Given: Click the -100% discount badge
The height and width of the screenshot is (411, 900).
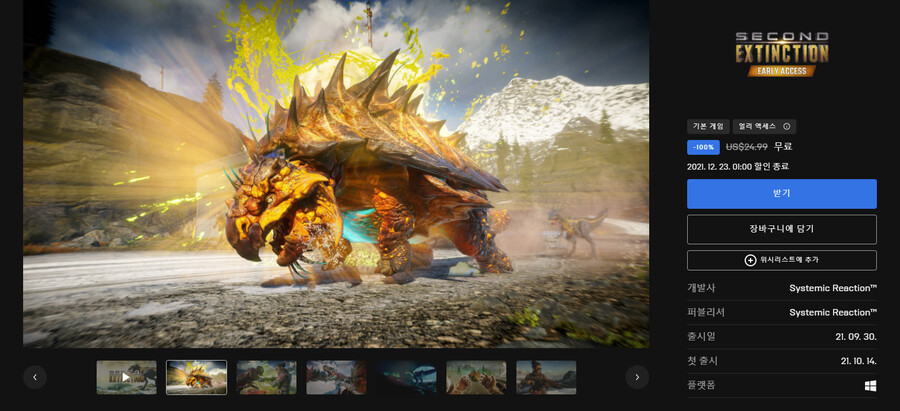Looking at the screenshot, I should [x=703, y=148].
